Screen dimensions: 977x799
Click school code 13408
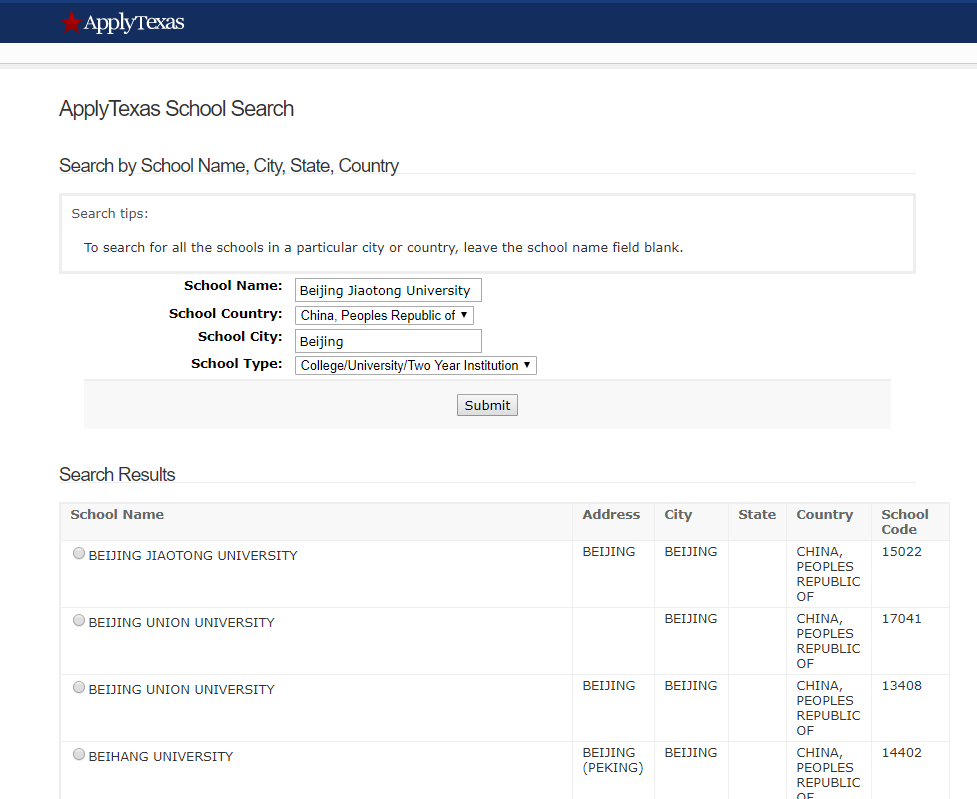click(x=902, y=686)
